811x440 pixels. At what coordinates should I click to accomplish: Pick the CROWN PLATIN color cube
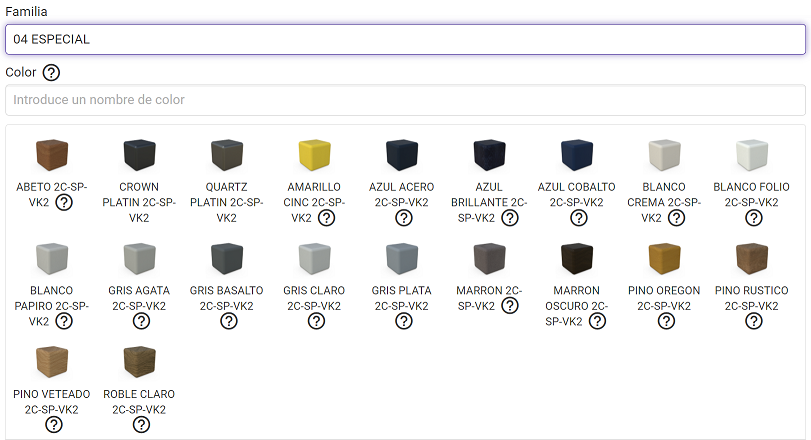tap(139, 156)
